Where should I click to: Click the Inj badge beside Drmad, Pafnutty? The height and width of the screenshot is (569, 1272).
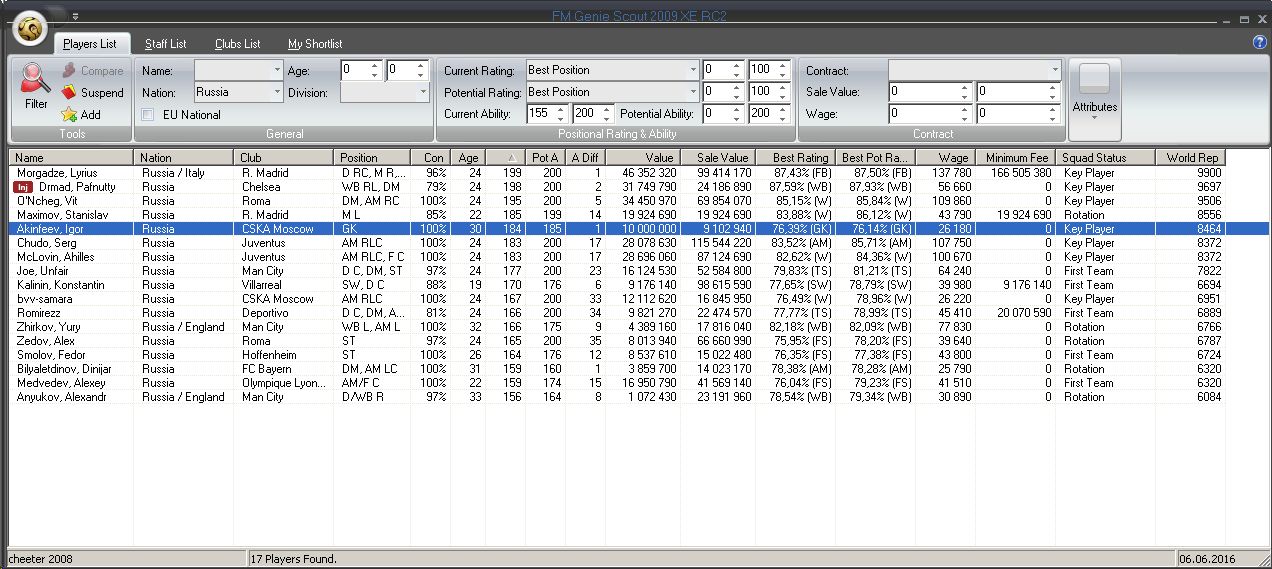[24, 187]
